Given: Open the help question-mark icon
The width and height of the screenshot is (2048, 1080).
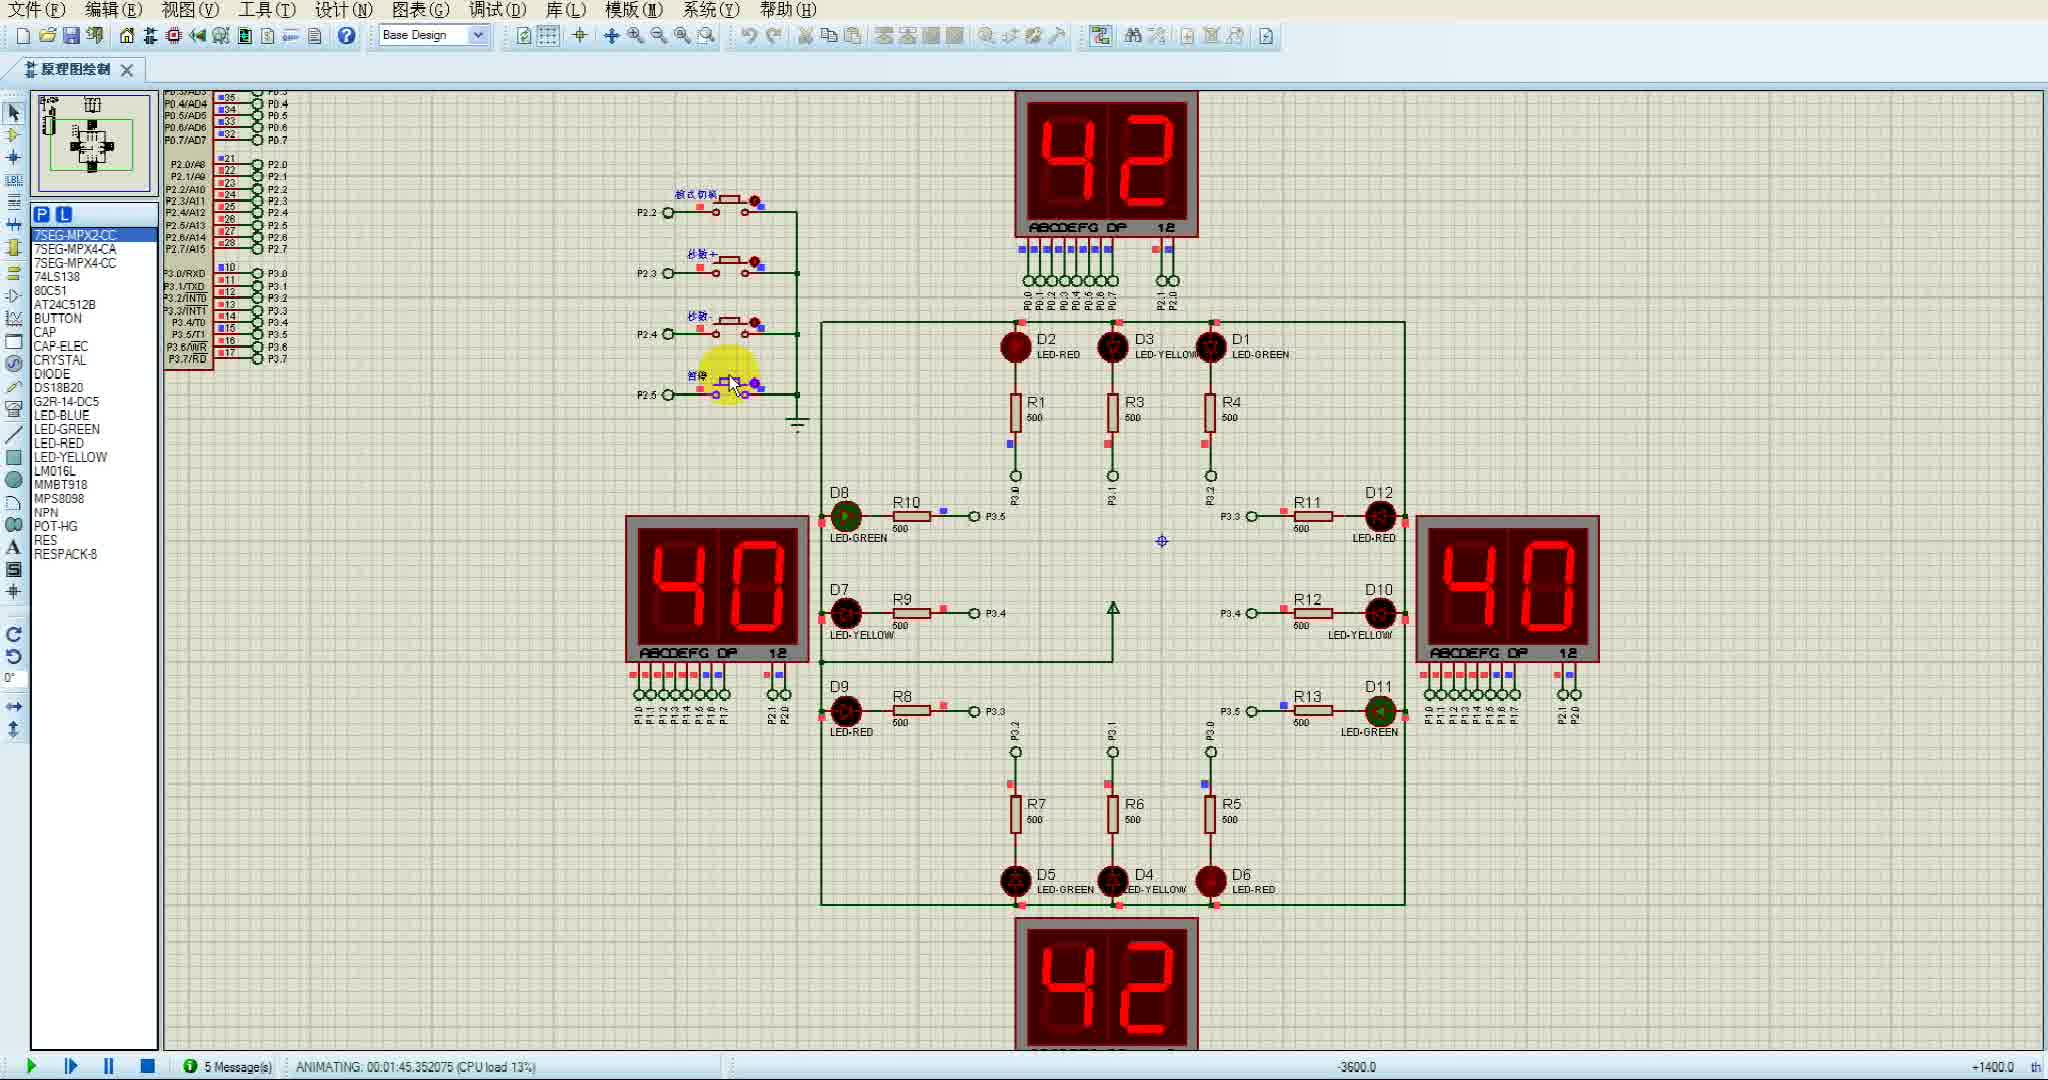Looking at the screenshot, I should 346,36.
